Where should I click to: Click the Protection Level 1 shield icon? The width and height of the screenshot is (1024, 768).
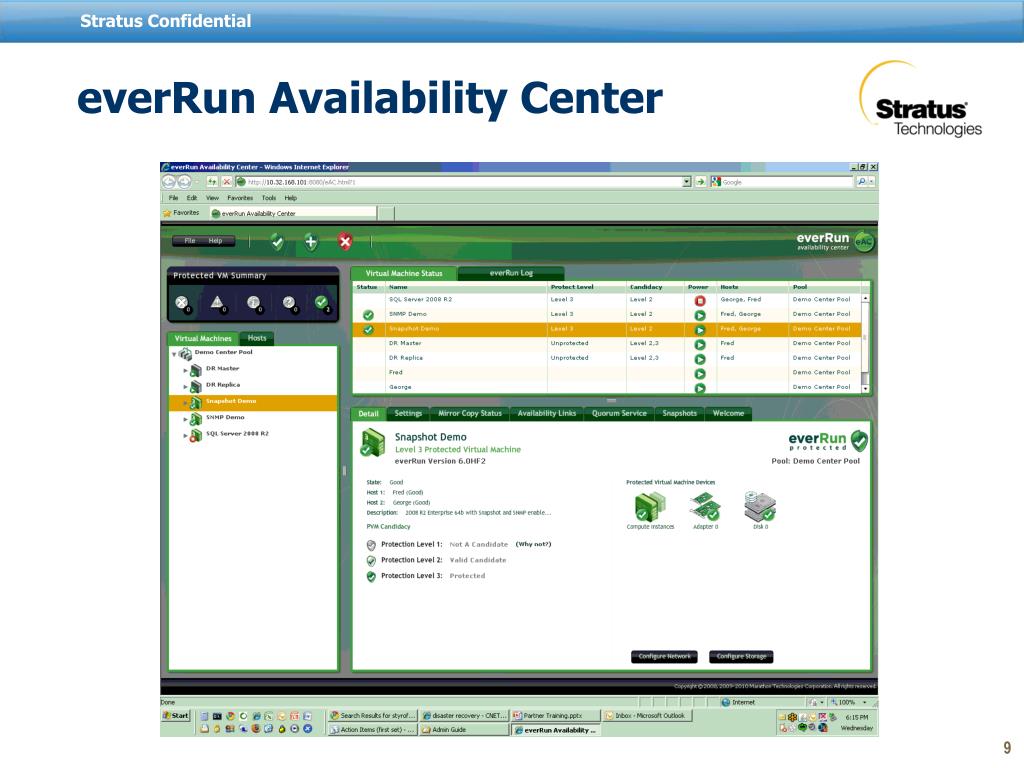[371, 545]
